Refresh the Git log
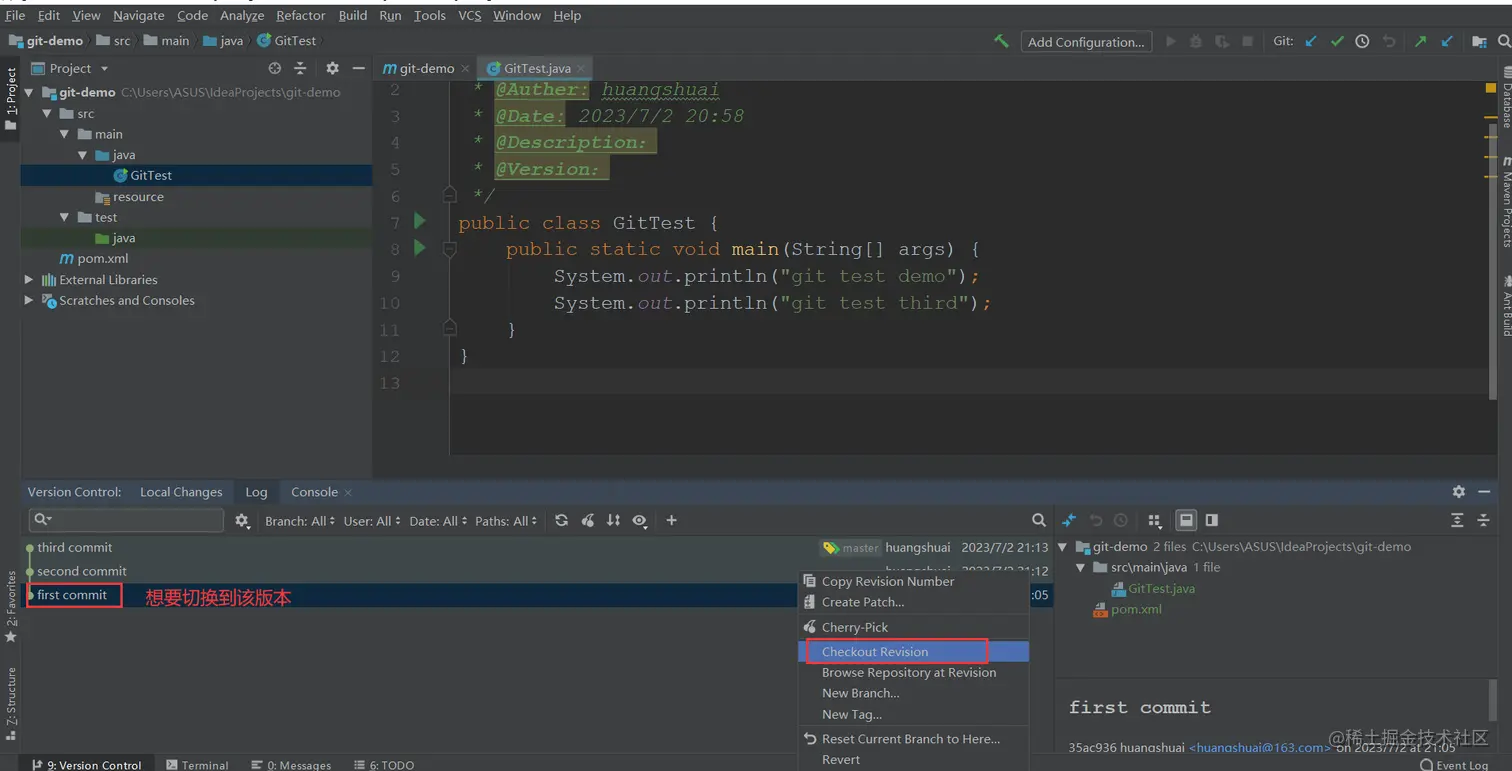1512x771 pixels. [x=561, y=520]
